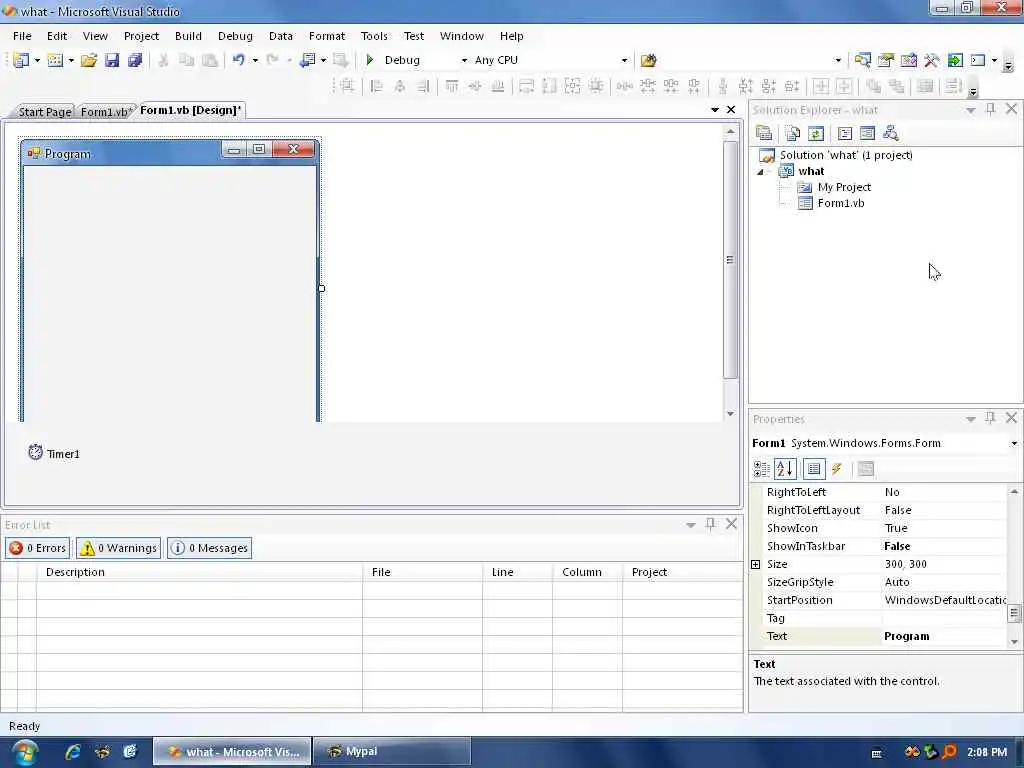
Task: Click the Save All toolbar icon
Action: [x=135, y=60]
